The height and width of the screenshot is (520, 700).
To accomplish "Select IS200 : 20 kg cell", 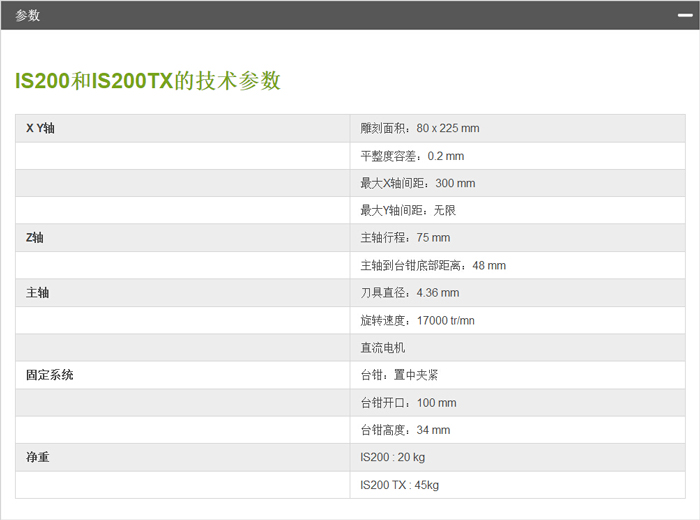I will coord(517,458).
